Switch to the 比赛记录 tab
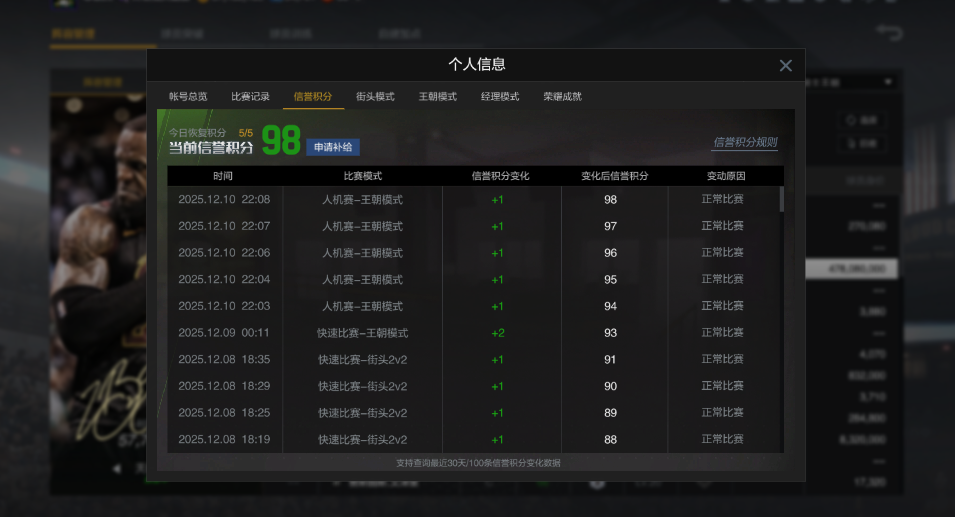Image resolution: width=955 pixels, height=517 pixels. (x=250, y=96)
